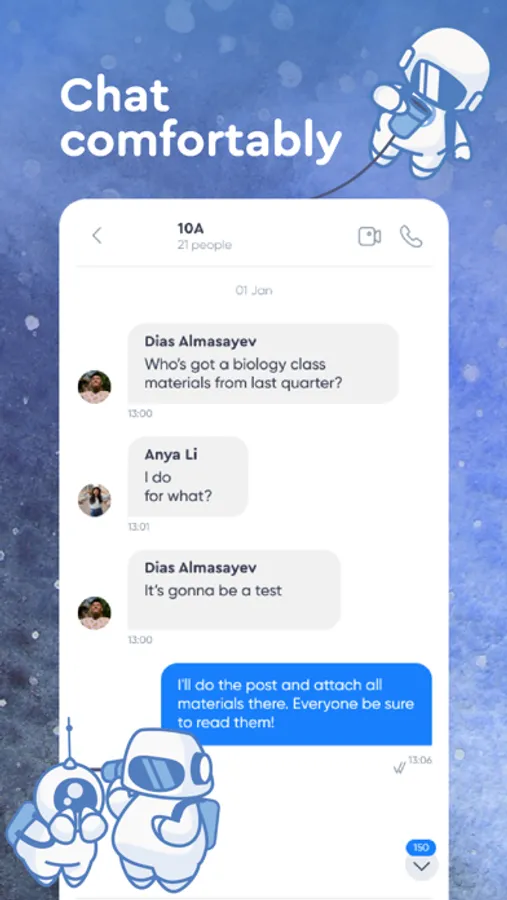Tap Dias Almasayev's avatar beside test message
The image size is (507, 900).
pos(94,613)
